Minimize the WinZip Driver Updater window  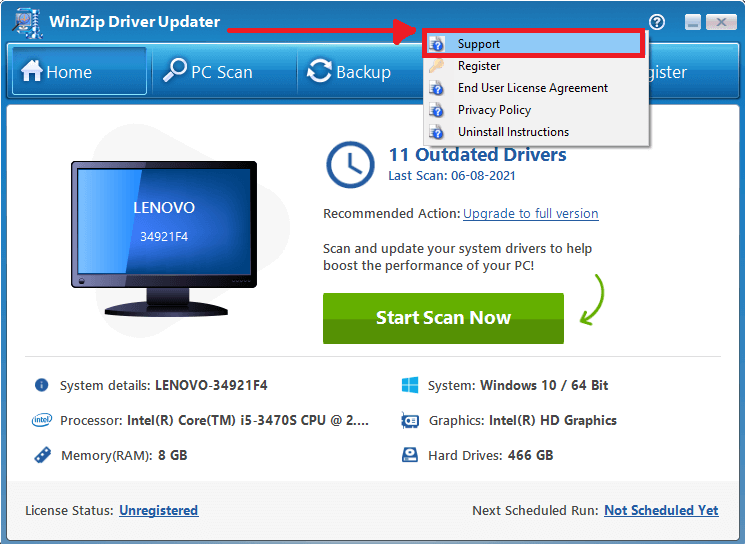tap(693, 22)
